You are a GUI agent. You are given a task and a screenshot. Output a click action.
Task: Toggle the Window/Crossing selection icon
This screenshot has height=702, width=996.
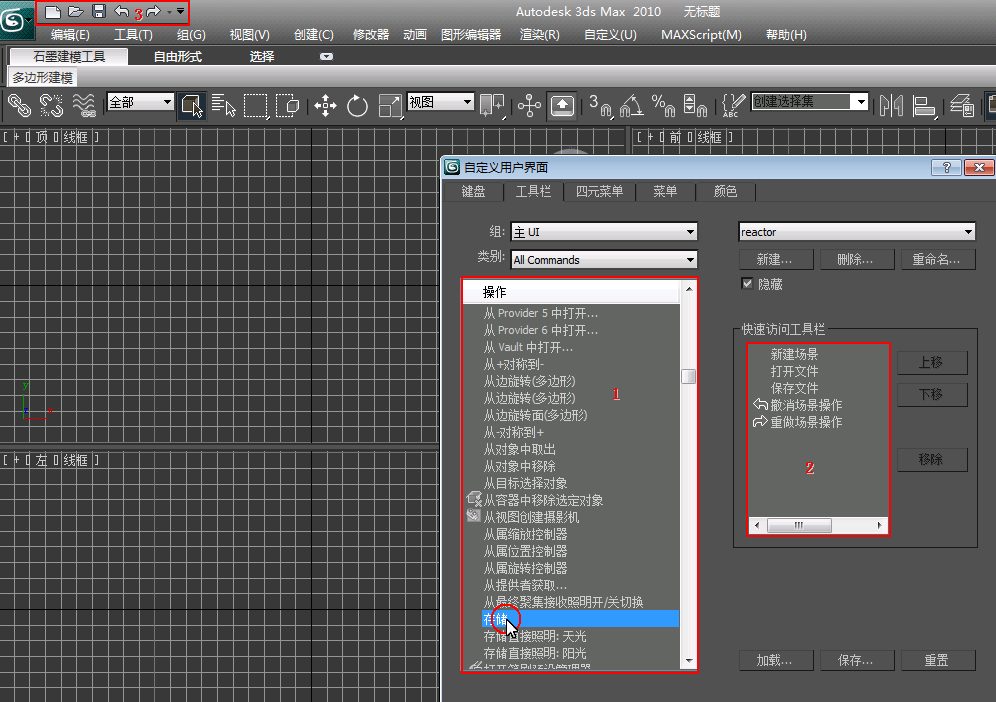coord(288,105)
